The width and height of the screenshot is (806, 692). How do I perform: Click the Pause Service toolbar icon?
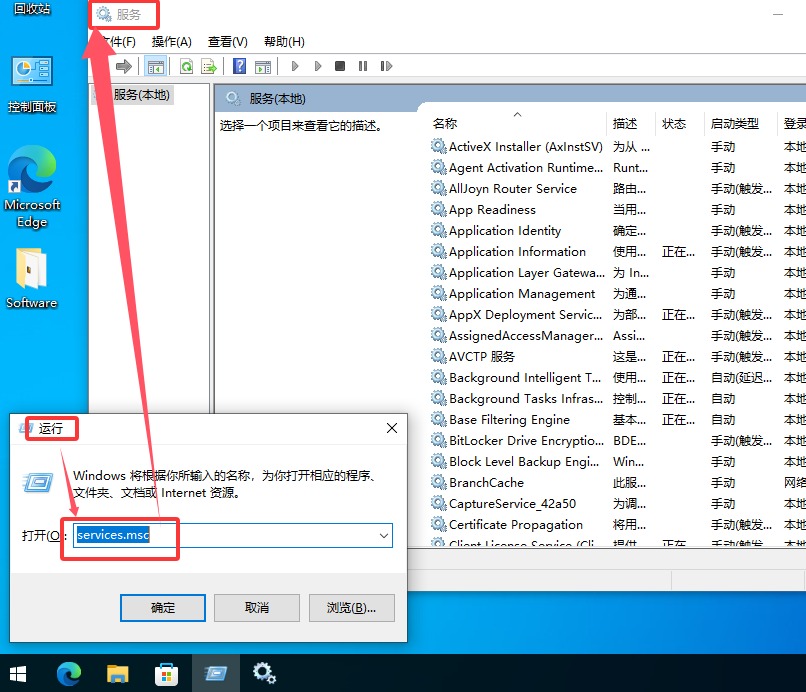pos(364,66)
